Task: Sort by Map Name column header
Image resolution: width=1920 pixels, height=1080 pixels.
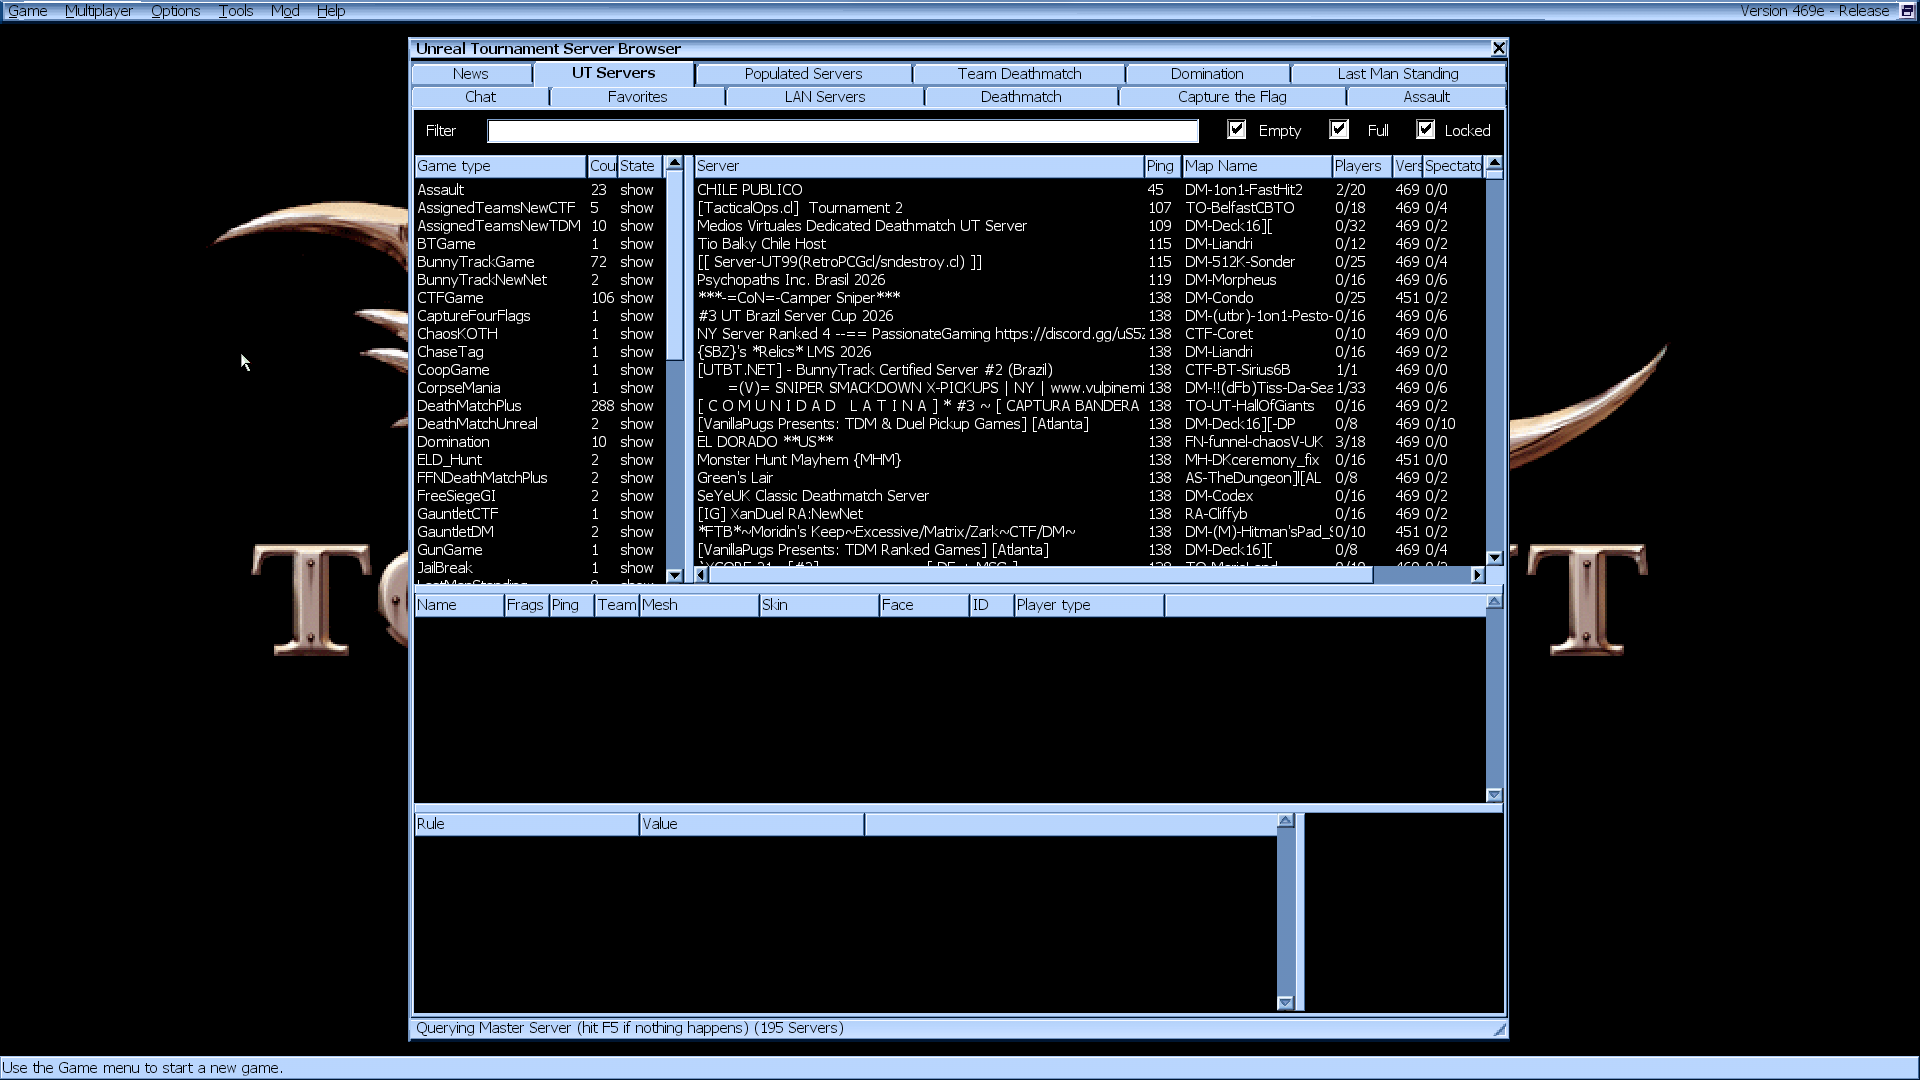Action: tap(1257, 166)
